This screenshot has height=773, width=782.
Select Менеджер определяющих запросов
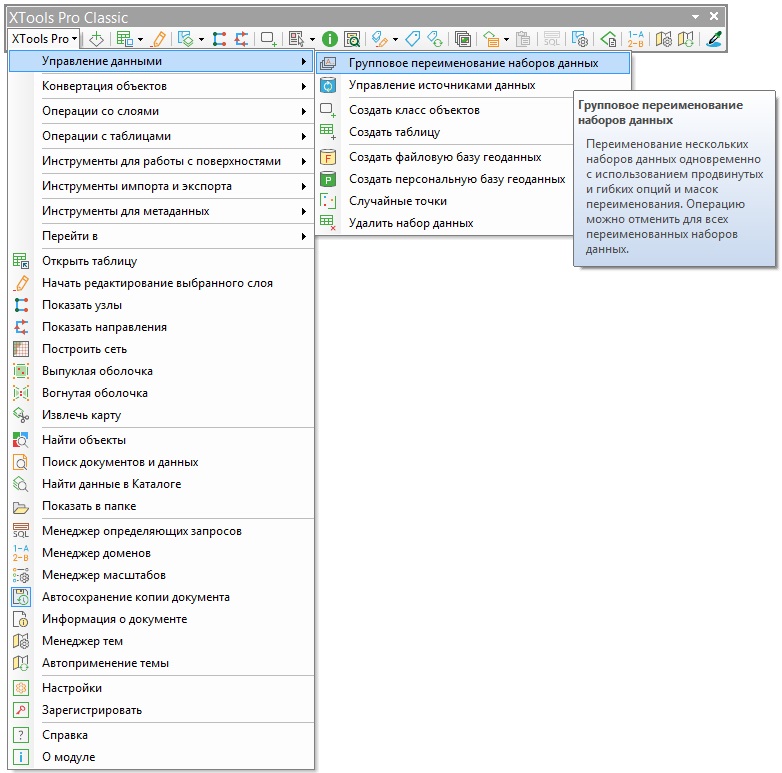(x=162, y=531)
